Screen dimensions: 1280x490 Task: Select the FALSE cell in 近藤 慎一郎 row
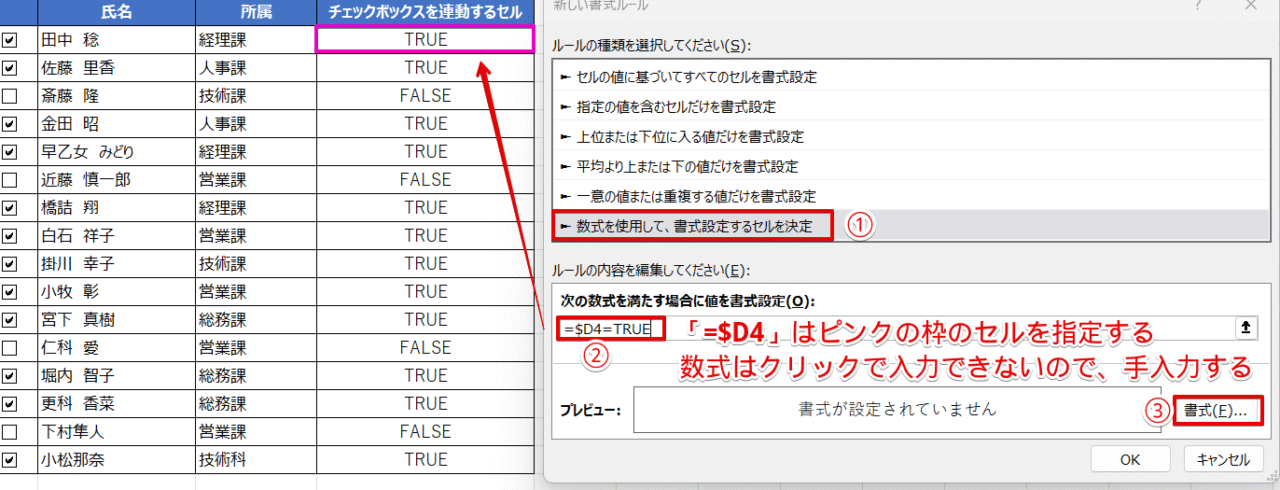[425, 181]
